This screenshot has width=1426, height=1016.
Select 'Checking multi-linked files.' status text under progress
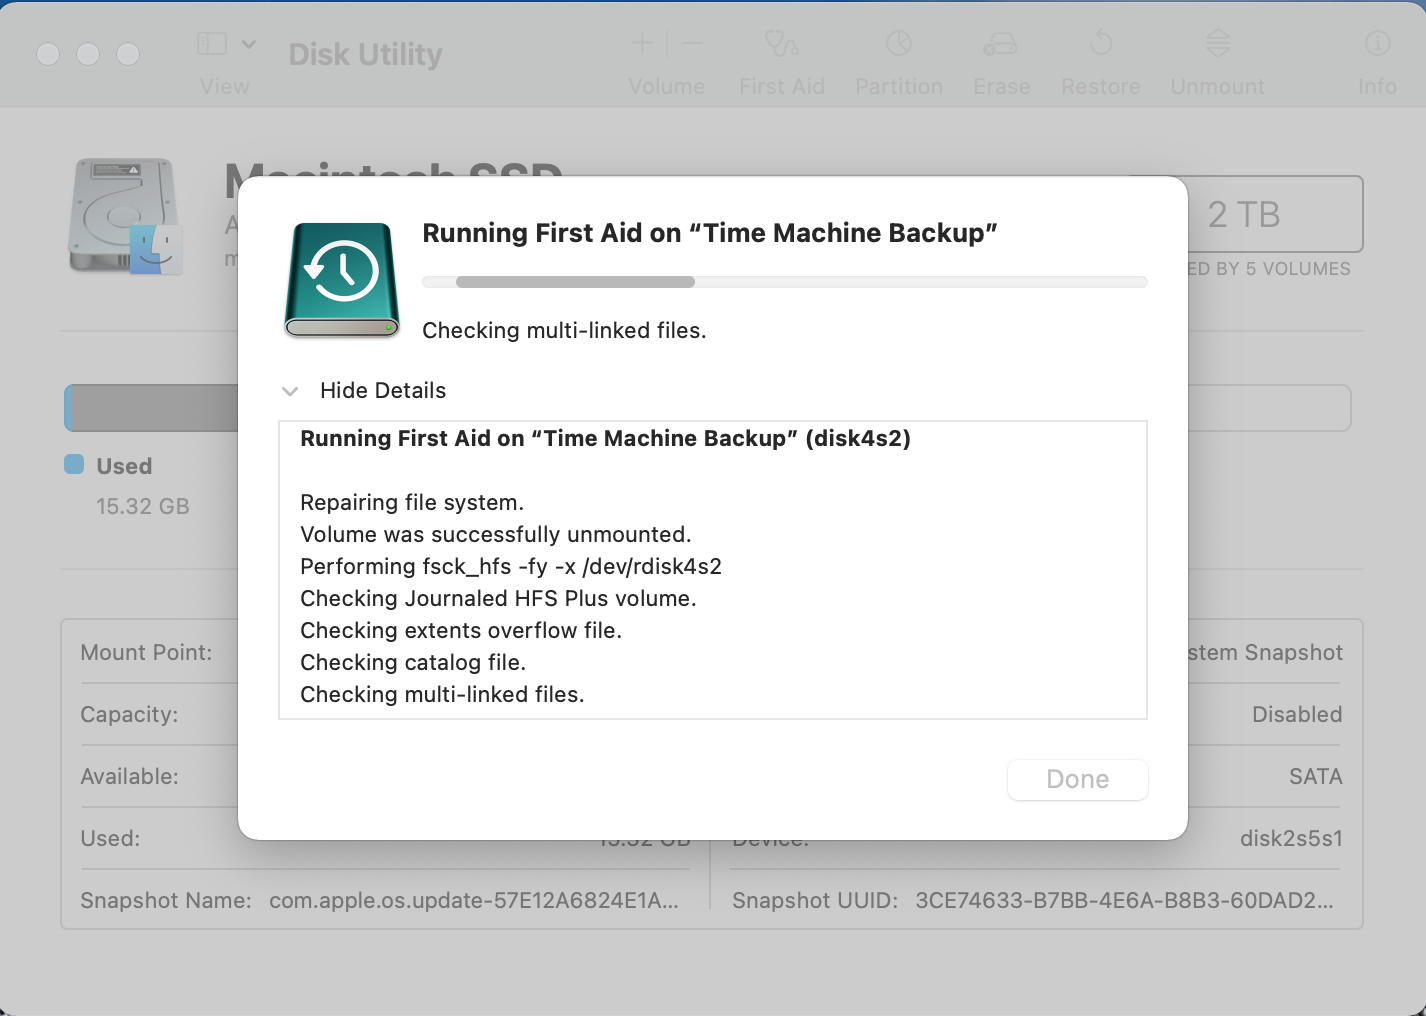(x=564, y=331)
